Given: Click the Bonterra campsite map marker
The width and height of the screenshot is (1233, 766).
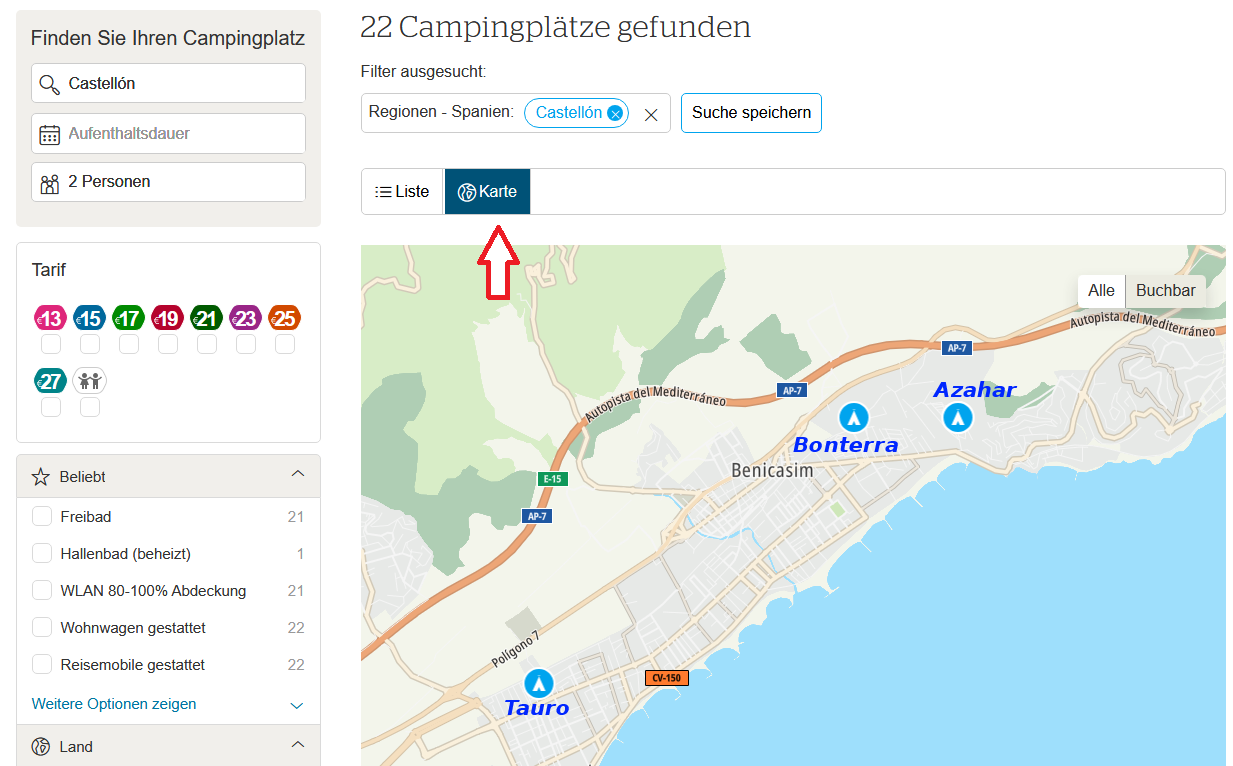Looking at the screenshot, I should 853,416.
